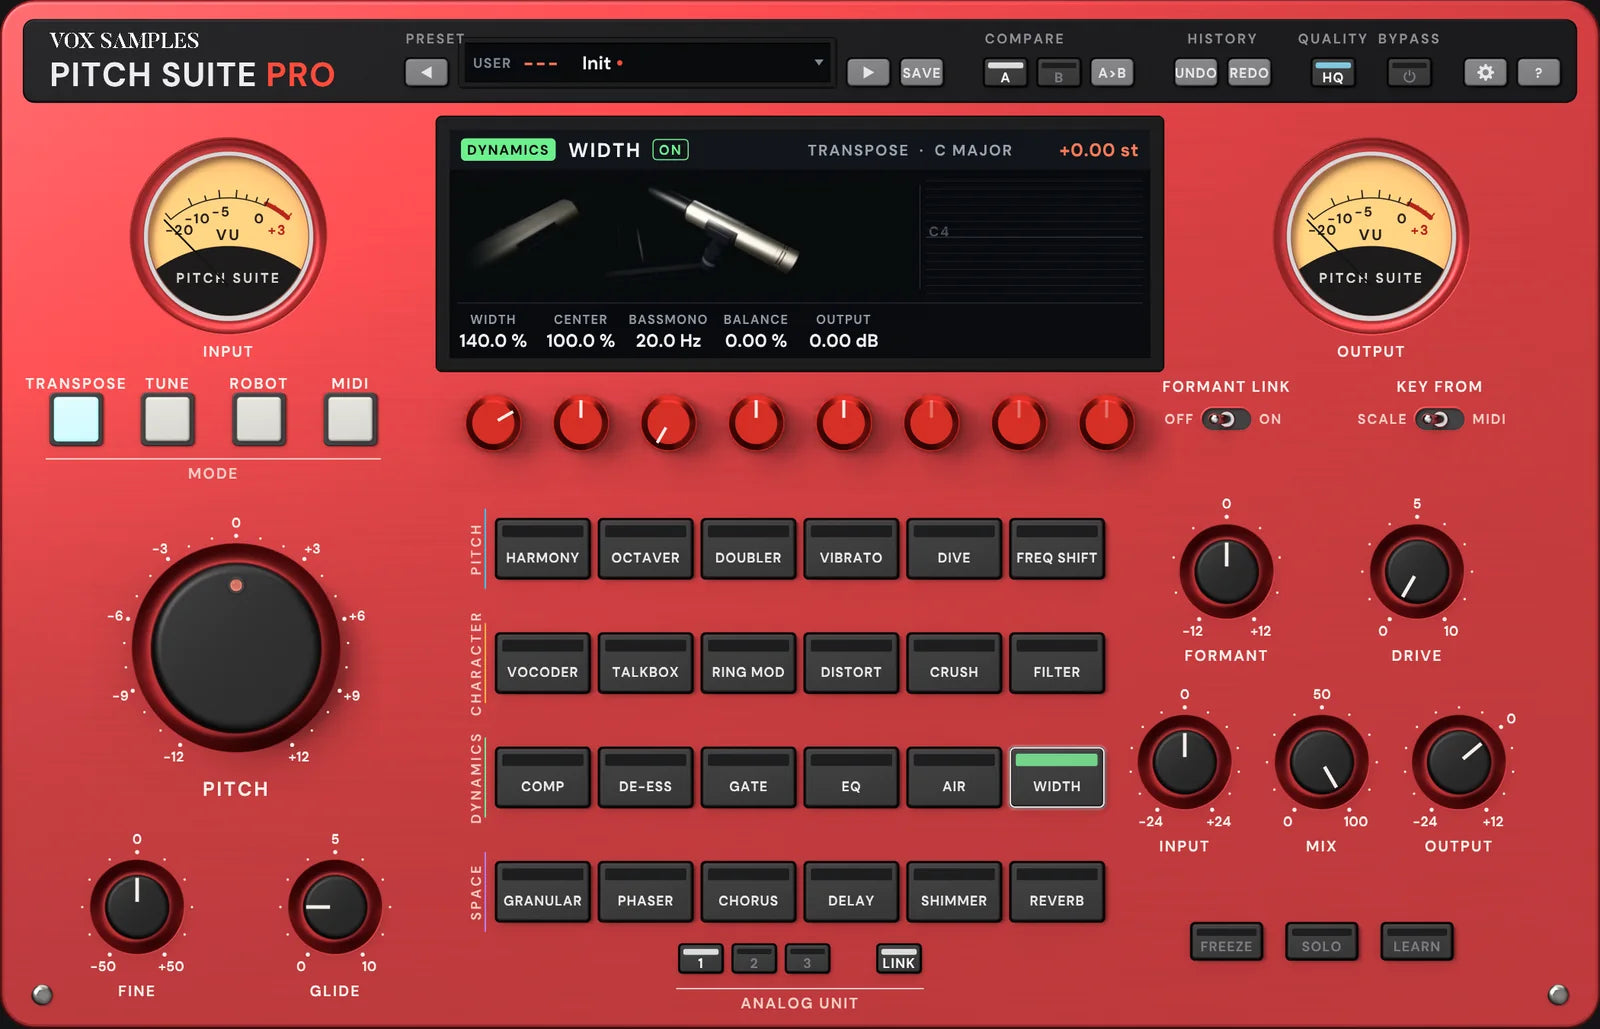Go to previous preset with left arrow

tap(426, 72)
